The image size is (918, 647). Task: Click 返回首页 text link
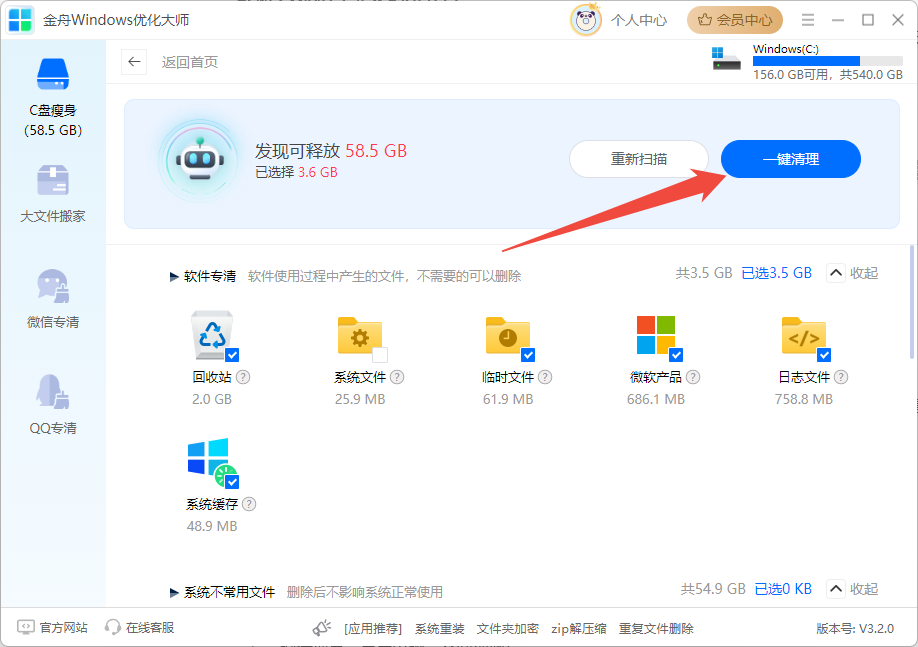click(x=190, y=62)
